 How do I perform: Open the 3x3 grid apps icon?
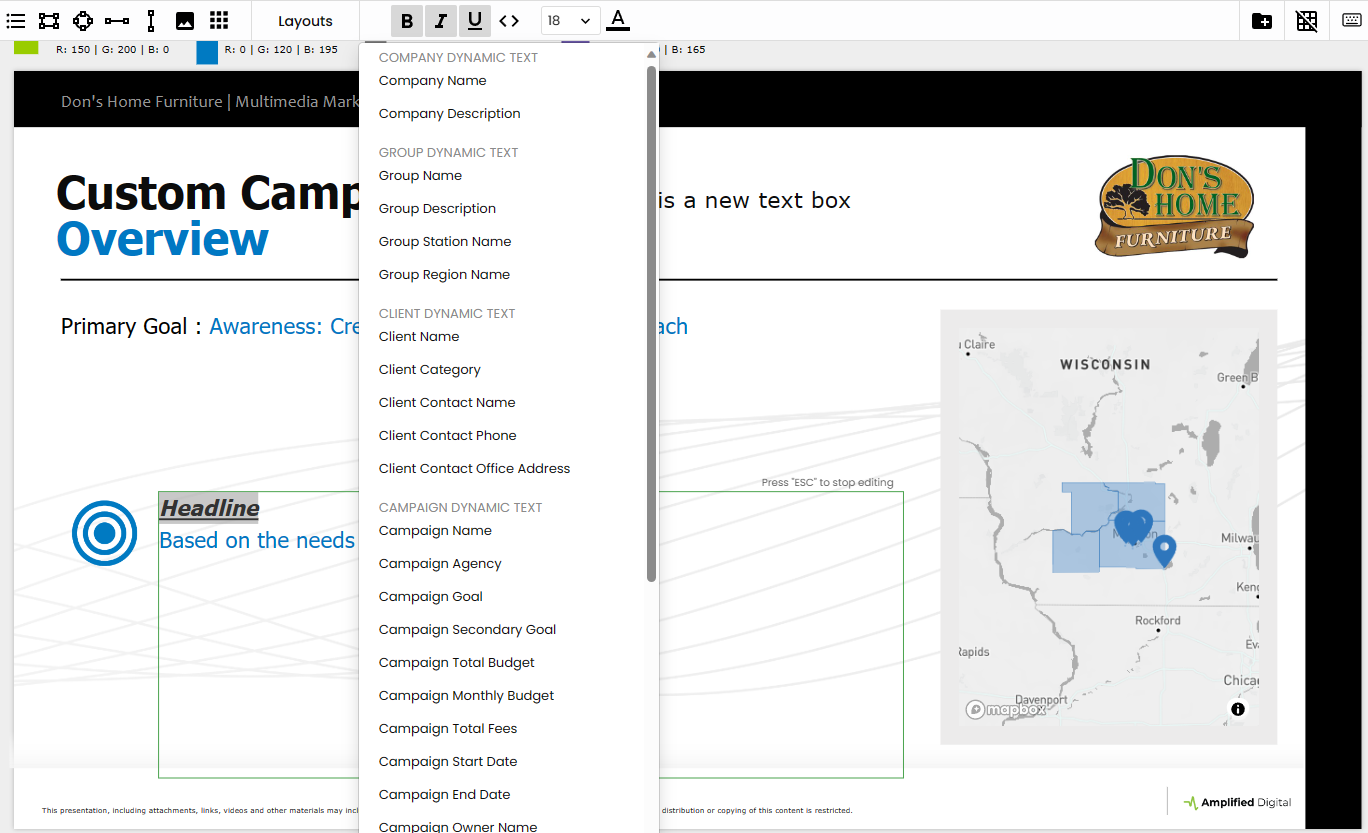tap(219, 21)
